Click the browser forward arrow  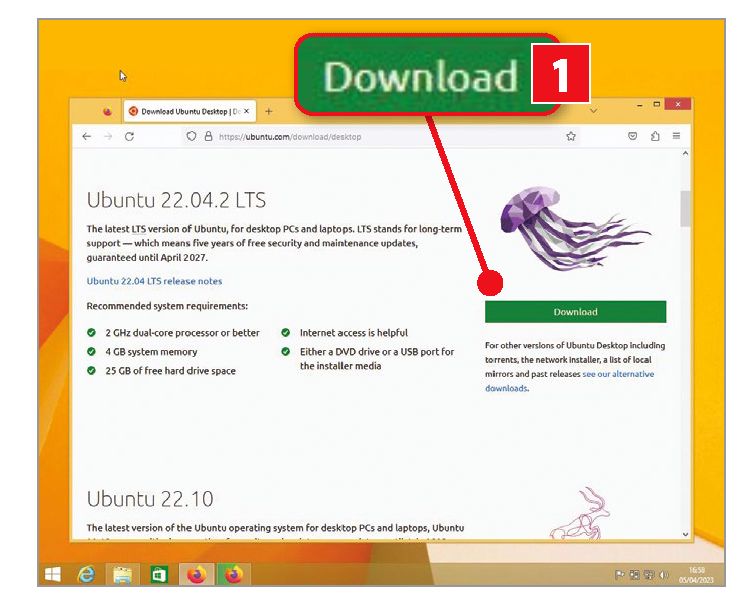[x=108, y=137]
